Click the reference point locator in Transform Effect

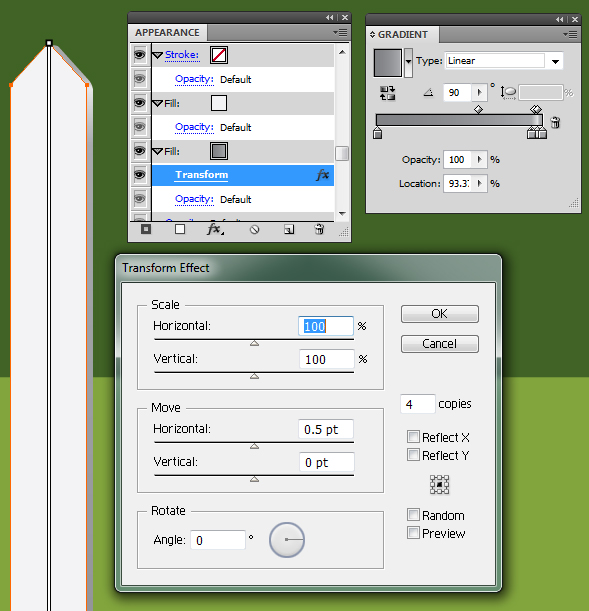pyautogui.click(x=439, y=484)
